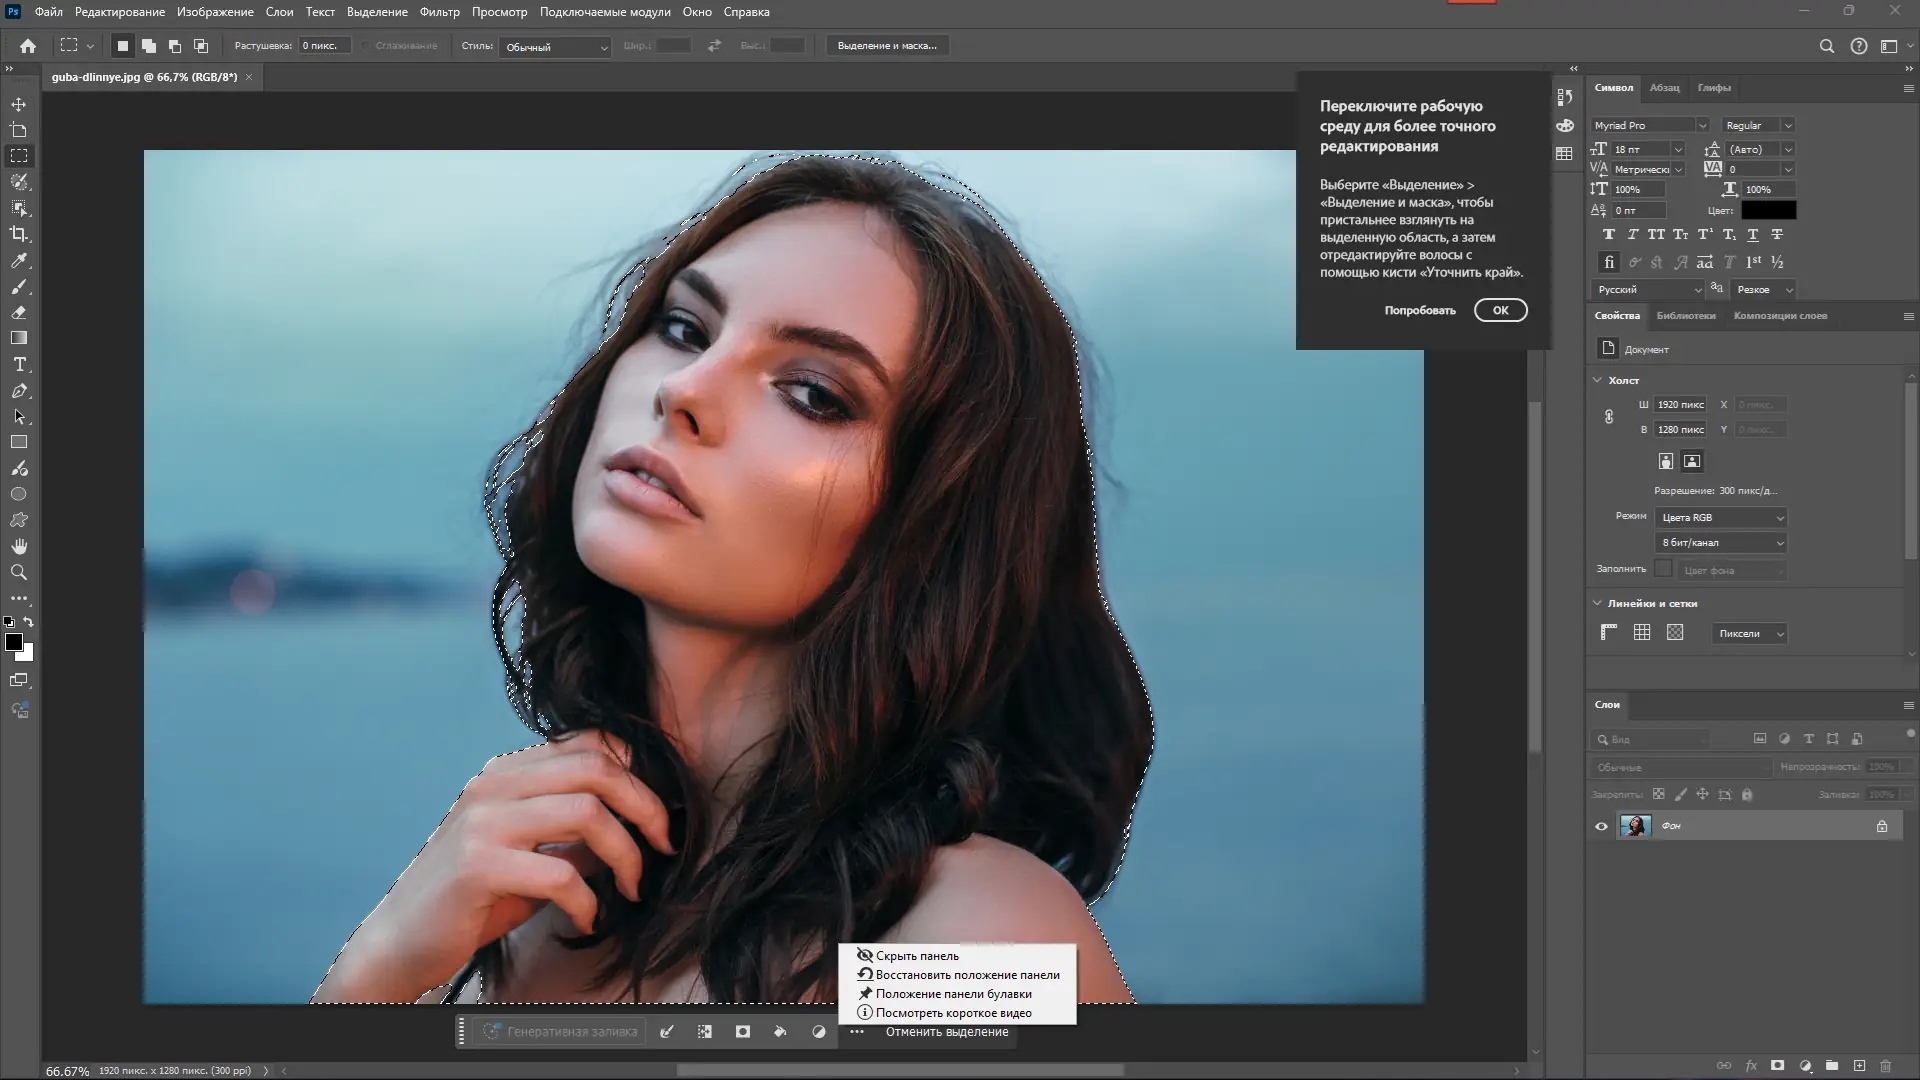Select the Hand tool
The height and width of the screenshot is (1080, 1920).
[x=19, y=546]
